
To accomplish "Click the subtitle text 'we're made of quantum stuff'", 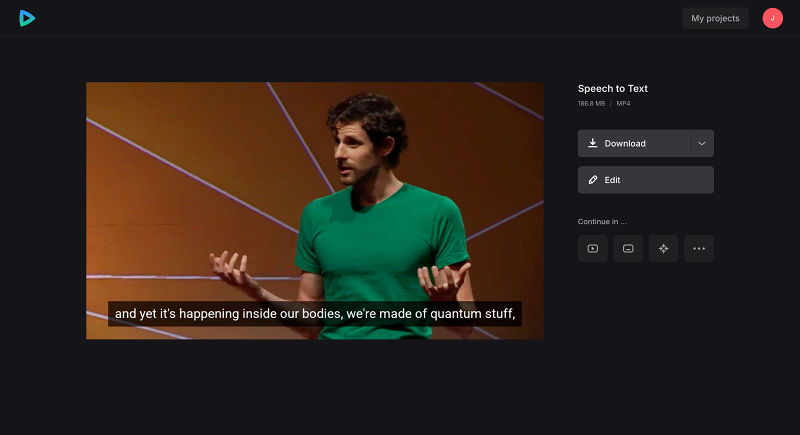I will tap(430, 314).
